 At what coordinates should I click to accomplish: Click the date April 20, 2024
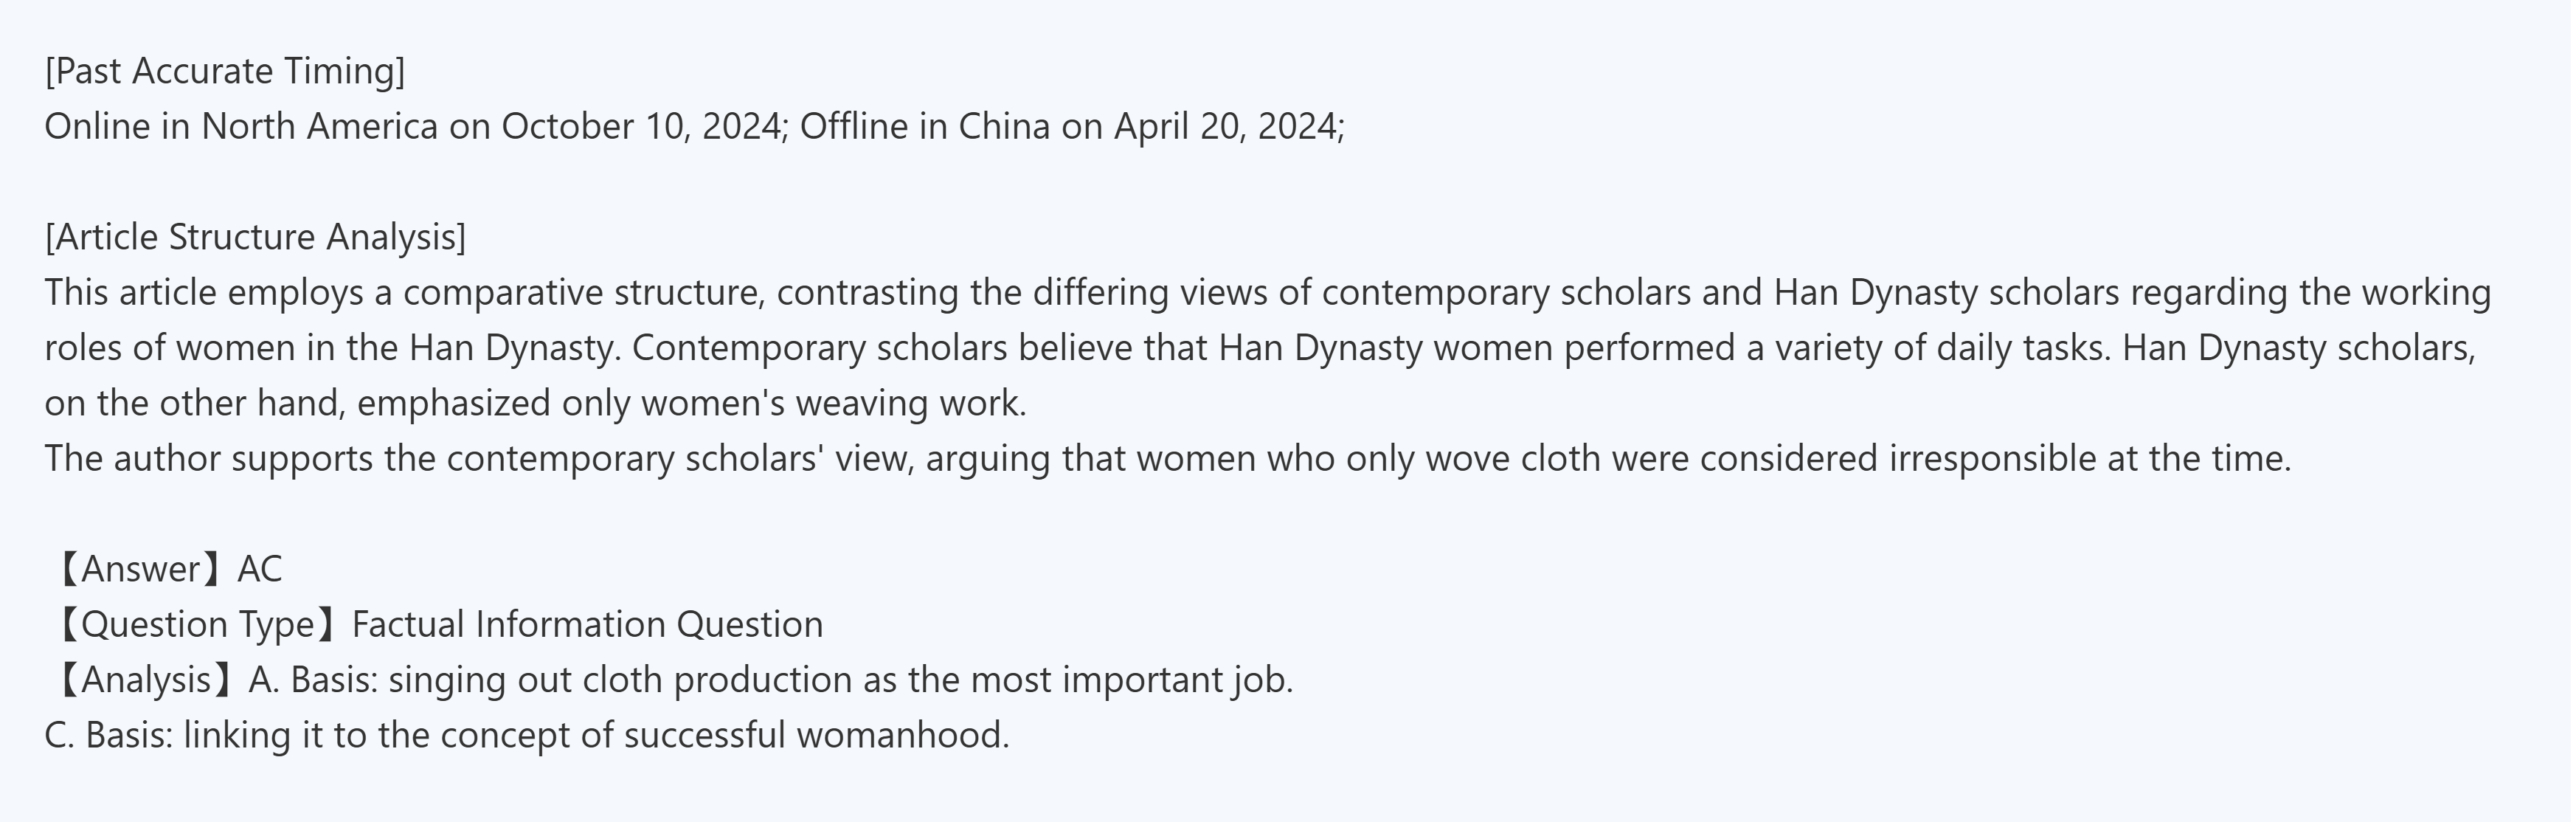tap(1228, 127)
